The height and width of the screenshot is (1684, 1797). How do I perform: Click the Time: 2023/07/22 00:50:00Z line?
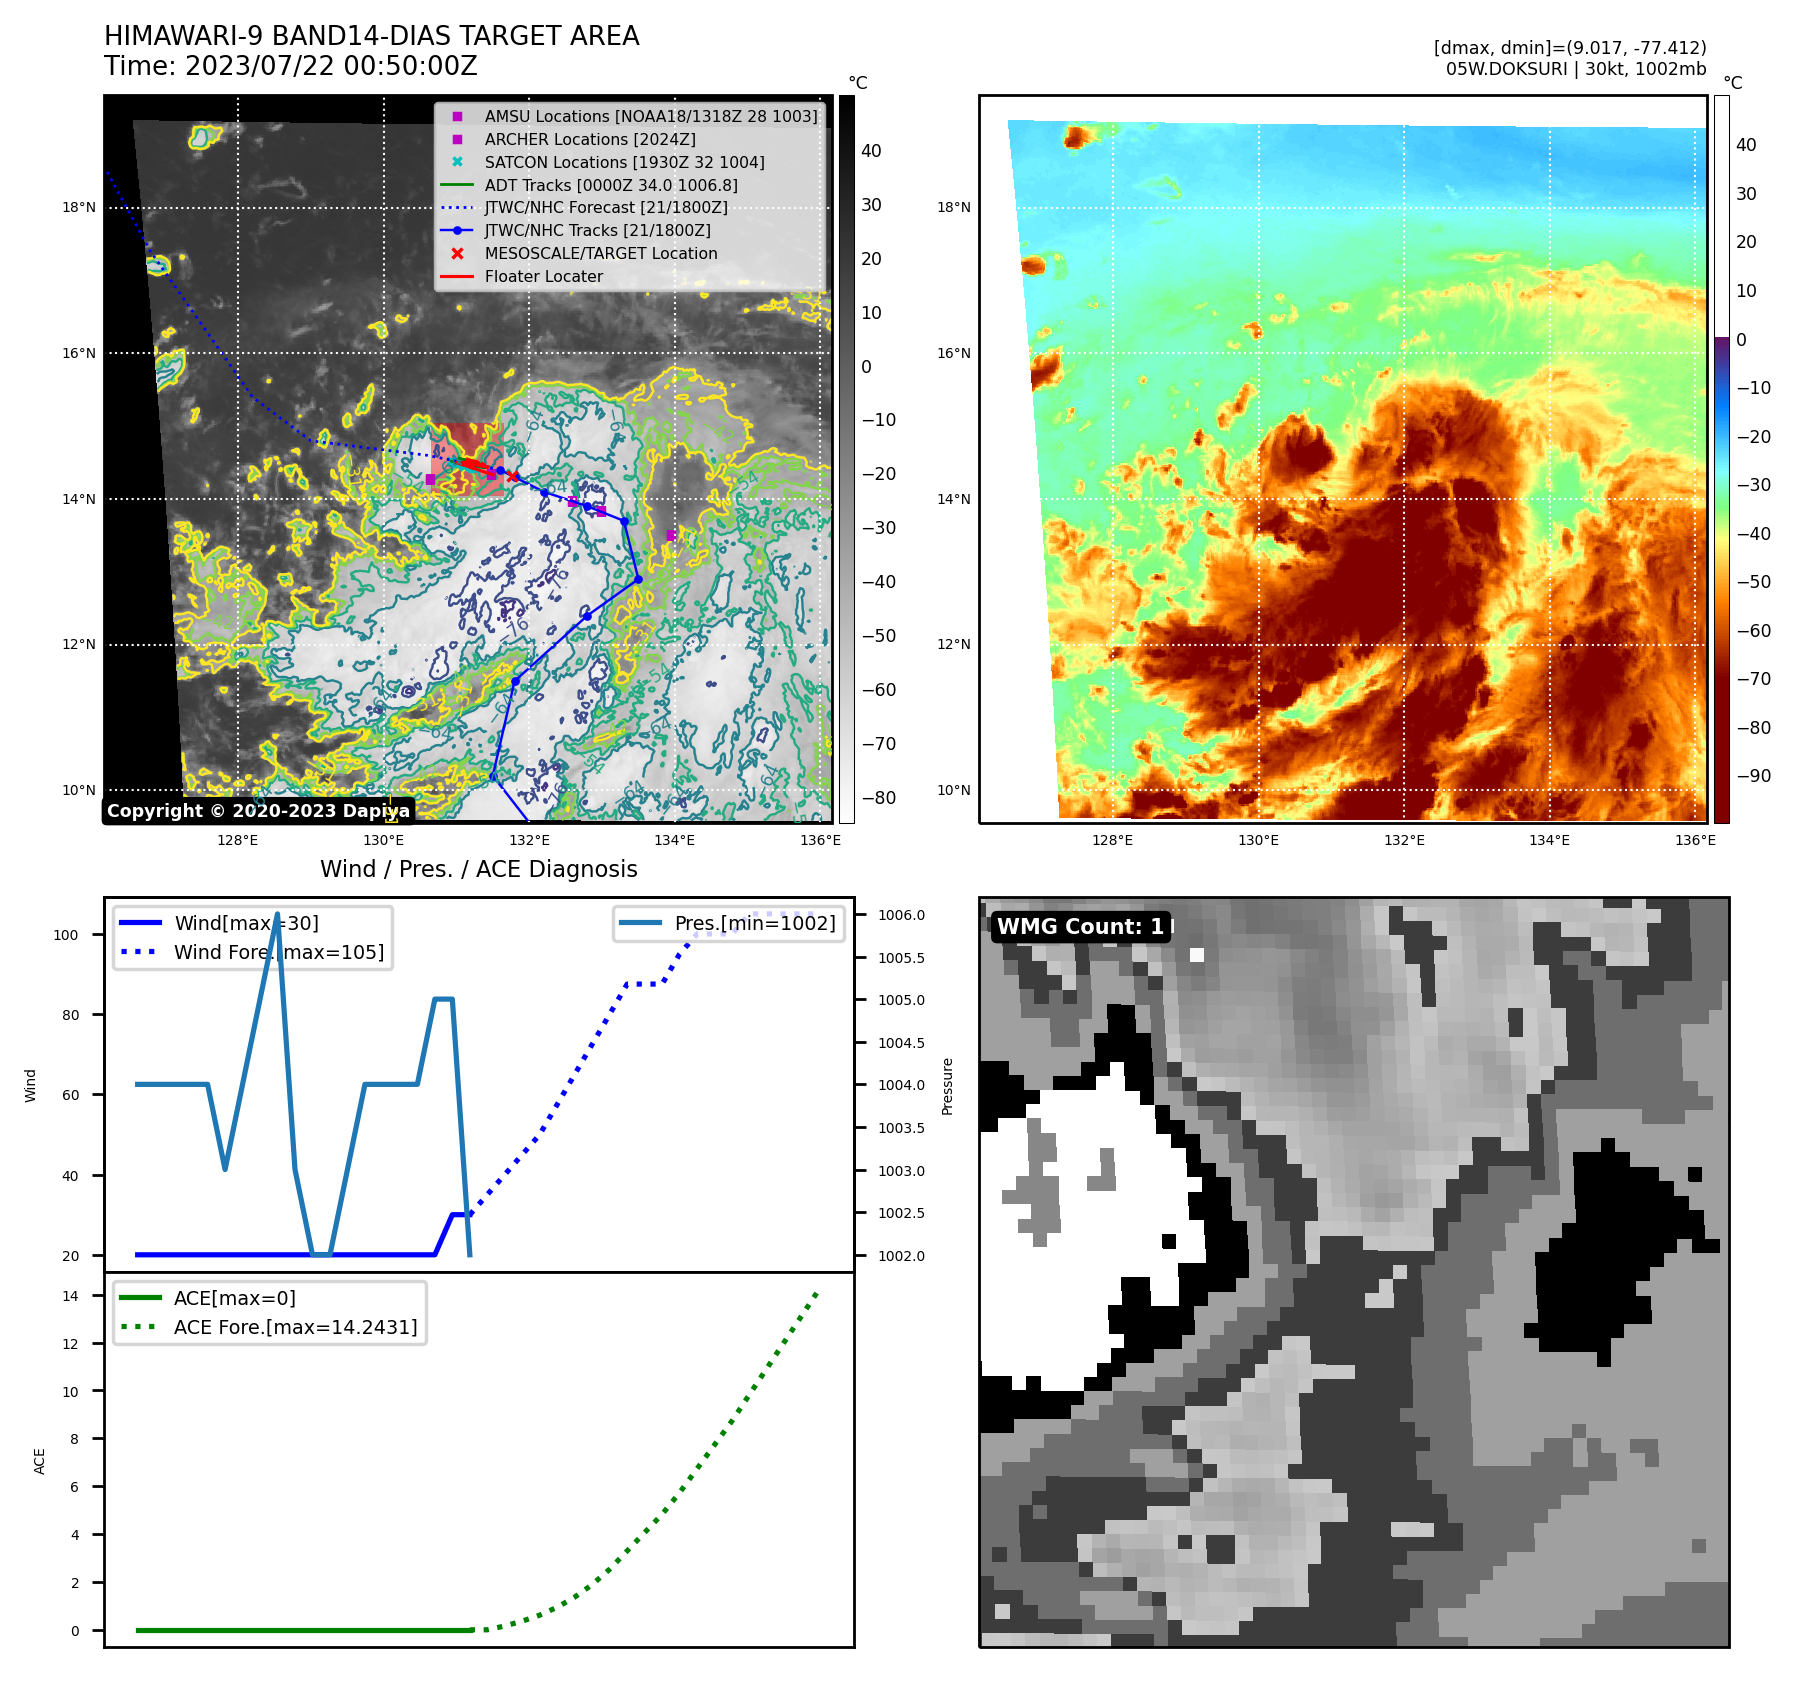click(291, 66)
